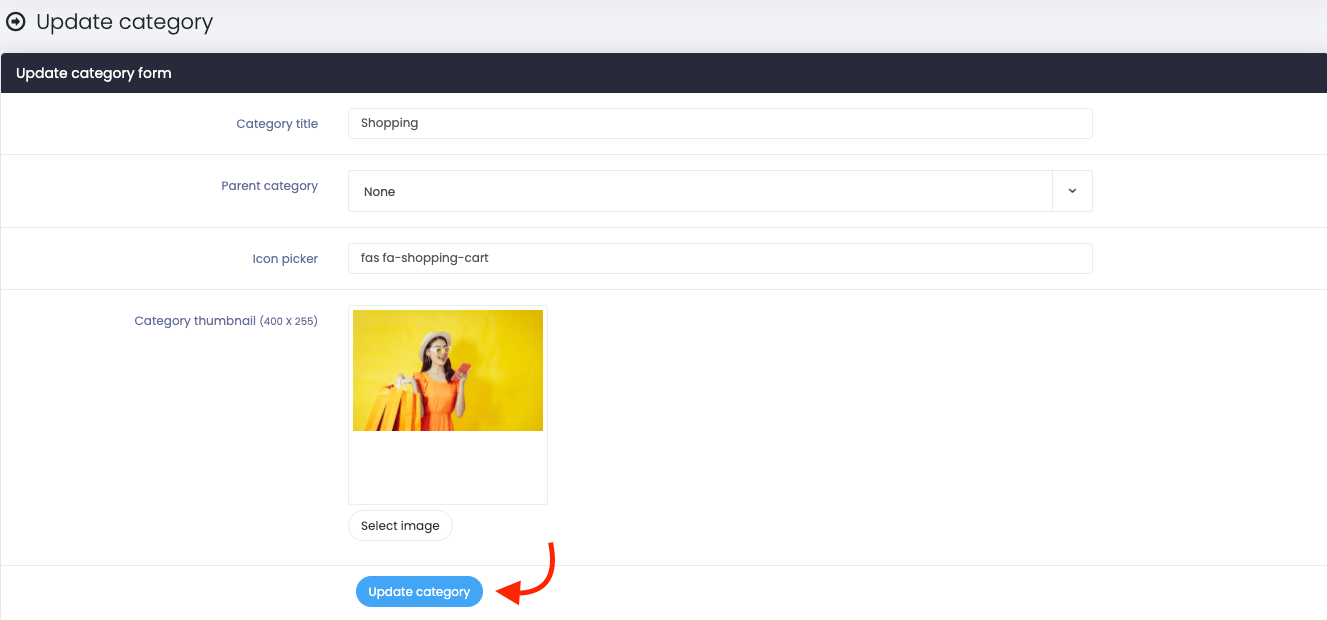Click the arrow circle icon beside Update category
1327x620 pixels.
tap(16, 21)
